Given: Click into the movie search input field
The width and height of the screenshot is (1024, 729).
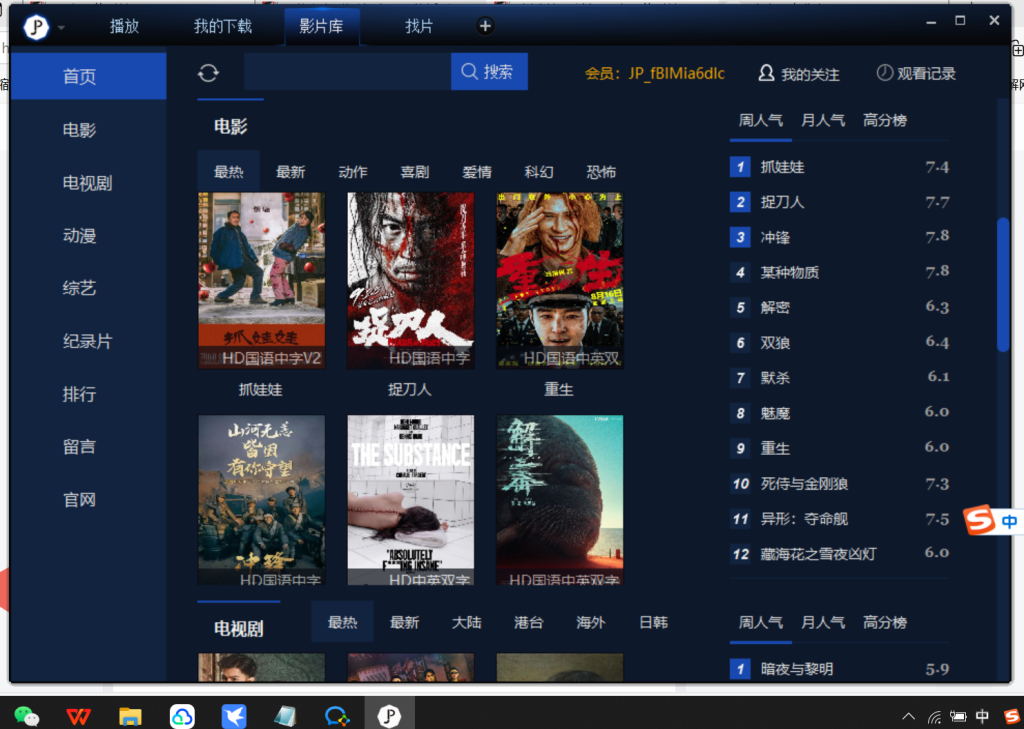Looking at the screenshot, I should point(347,71).
